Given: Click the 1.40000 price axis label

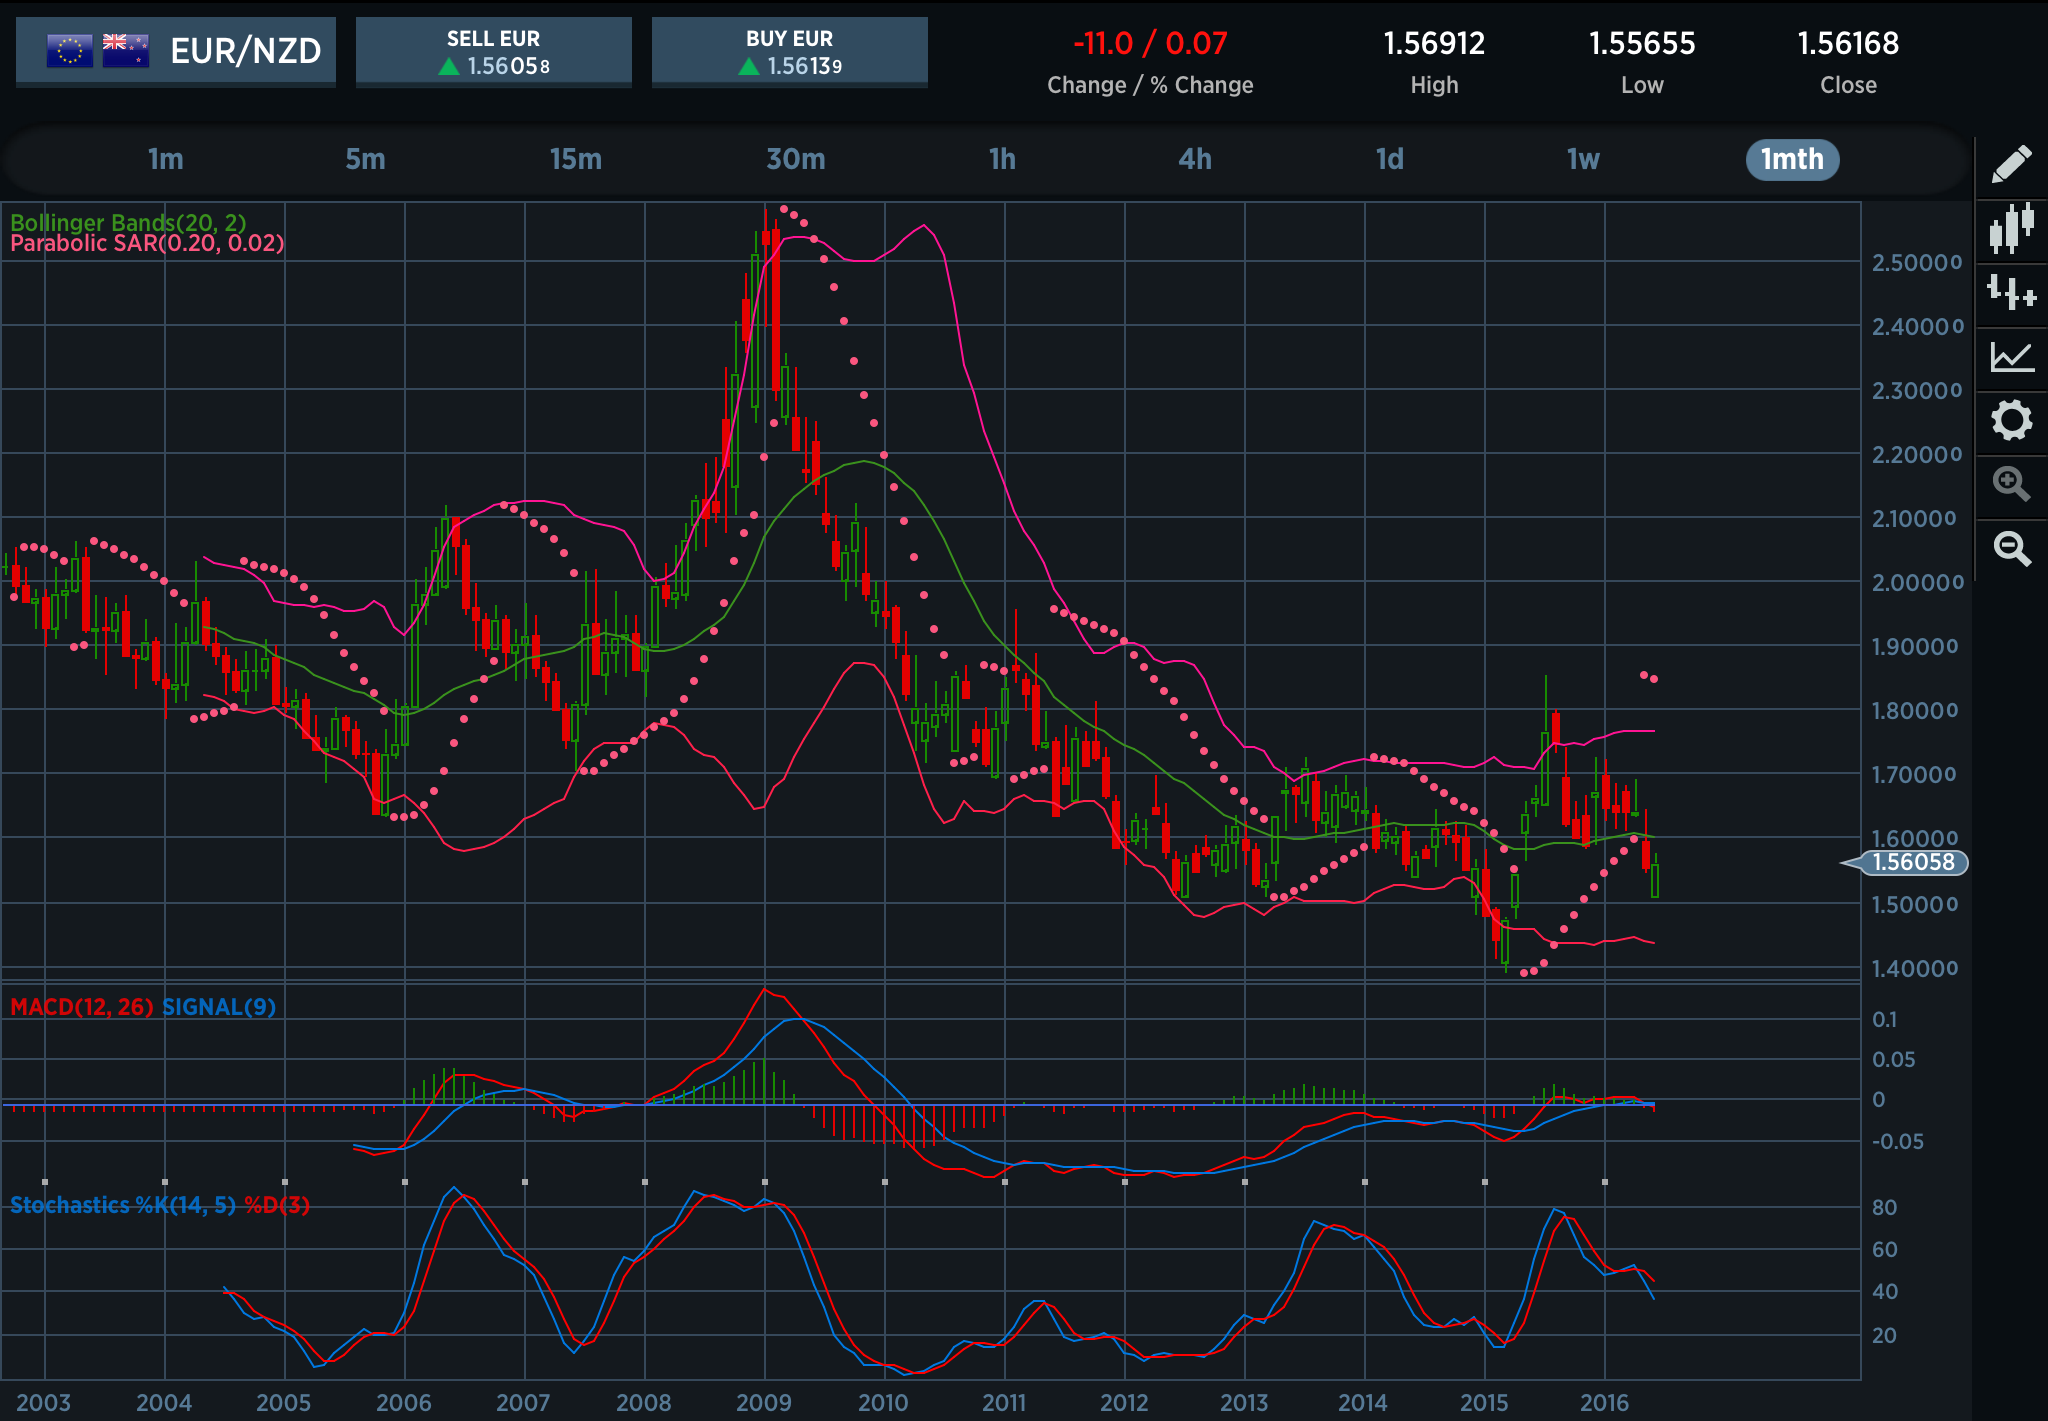Looking at the screenshot, I should pos(1915,968).
